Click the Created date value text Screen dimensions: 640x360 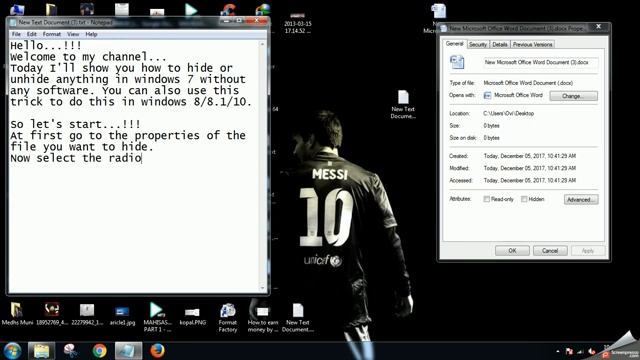click(x=530, y=156)
